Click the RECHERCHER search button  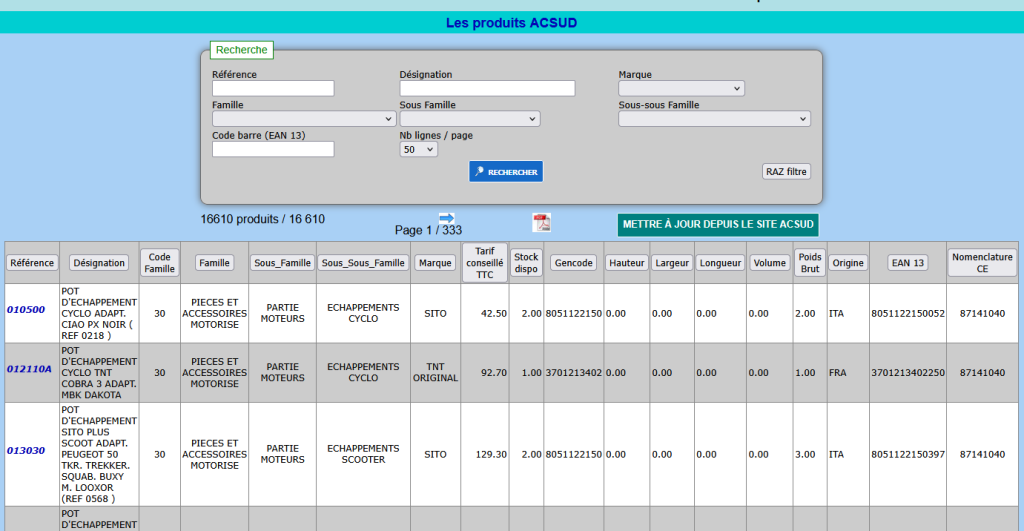[506, 172]
